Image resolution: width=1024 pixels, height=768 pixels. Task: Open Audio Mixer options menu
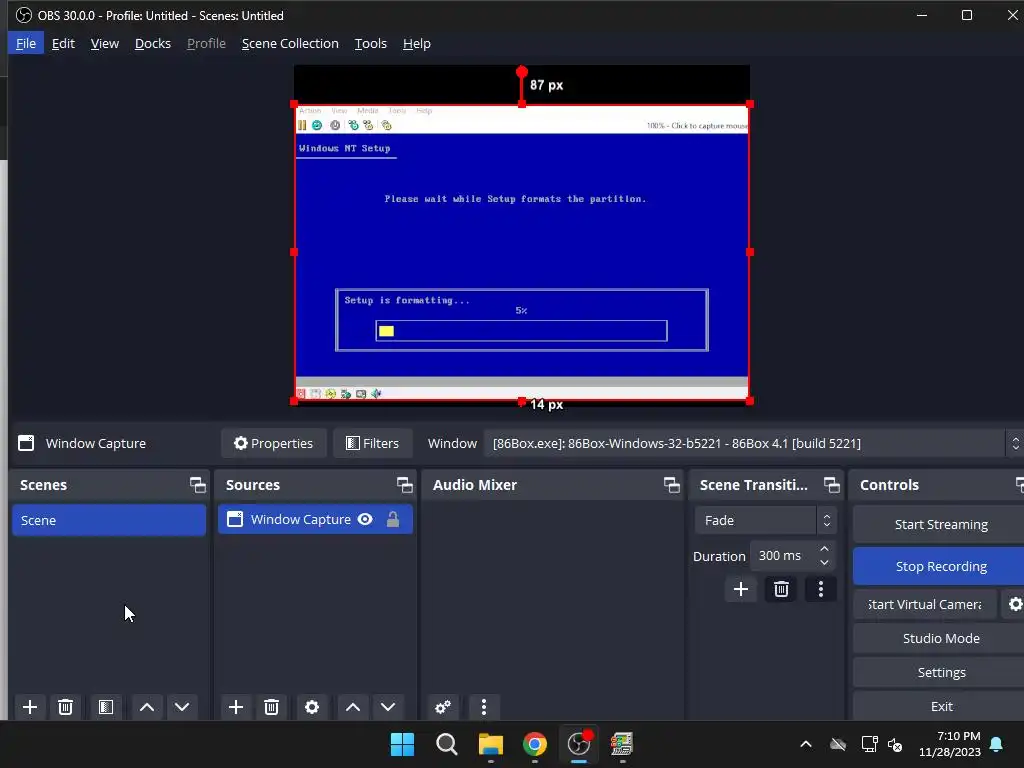[x=483, y=707]
